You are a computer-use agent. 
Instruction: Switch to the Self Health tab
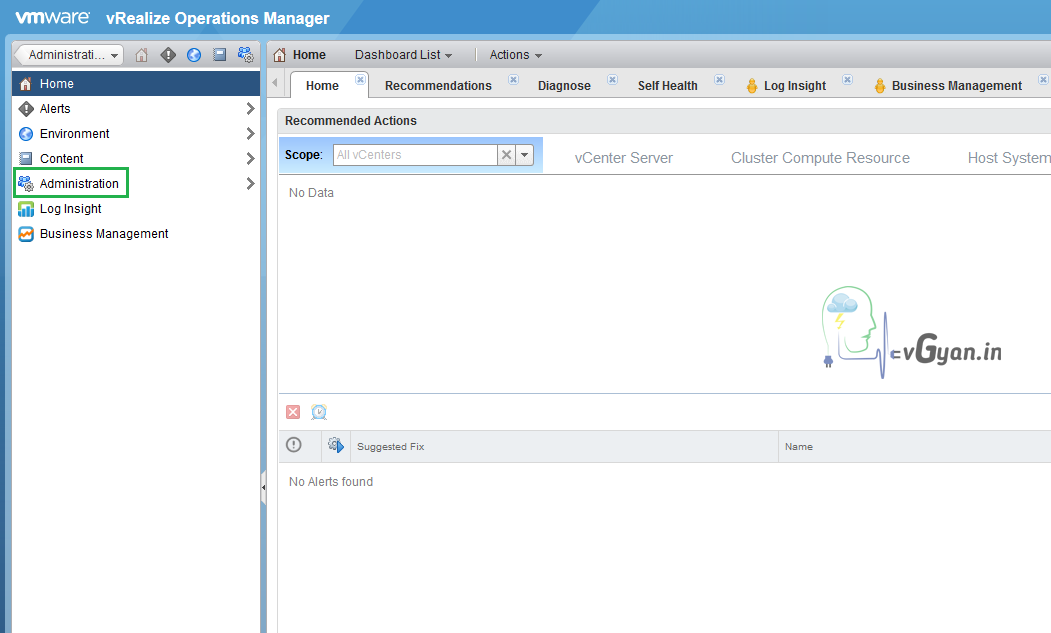668,86
